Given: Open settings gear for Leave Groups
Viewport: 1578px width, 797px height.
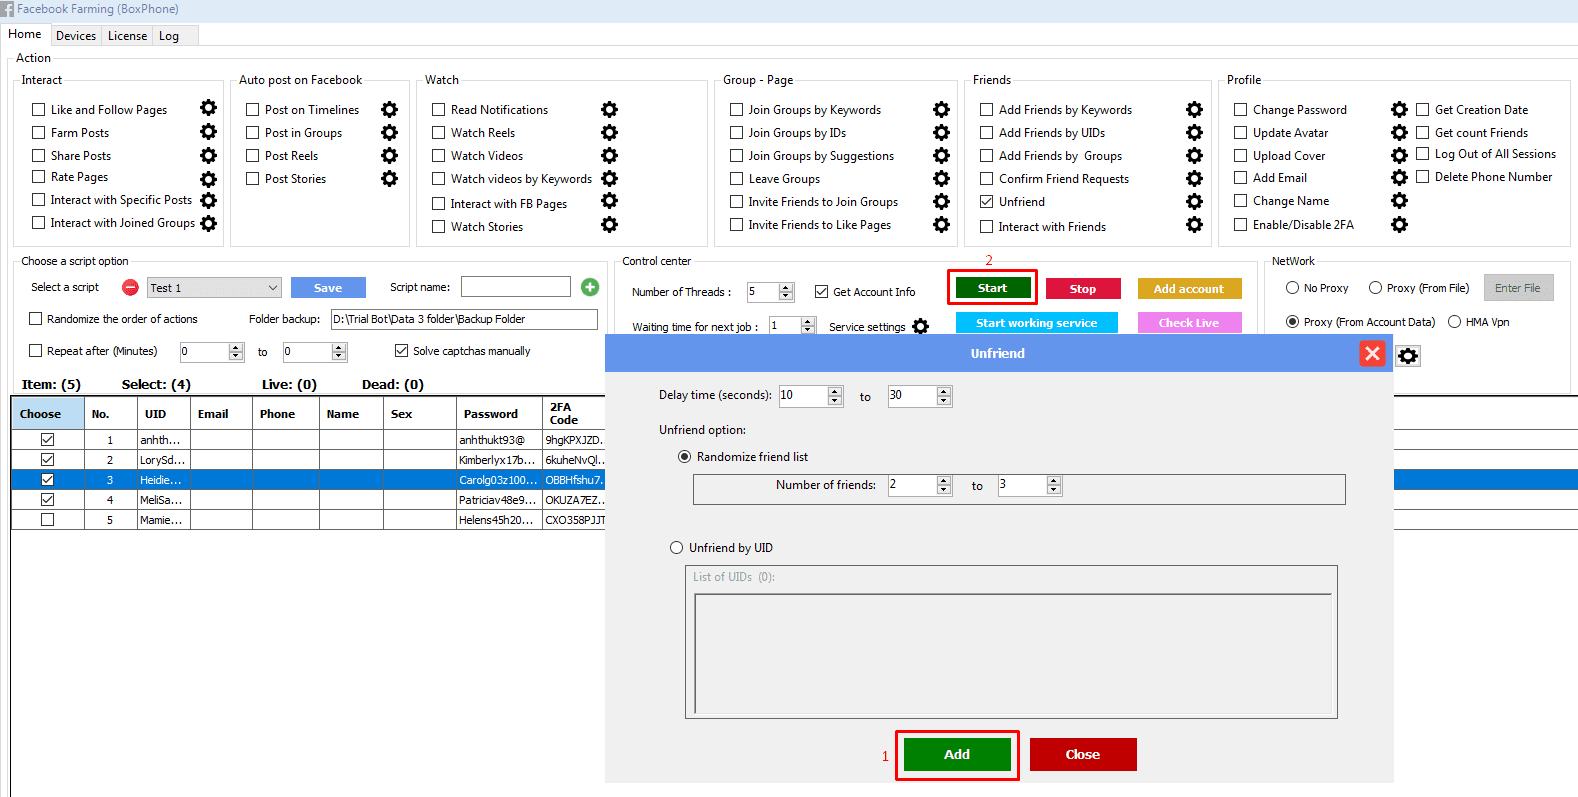Looking at the screenshot, I should pyautogui.click(x=941, y=178).
